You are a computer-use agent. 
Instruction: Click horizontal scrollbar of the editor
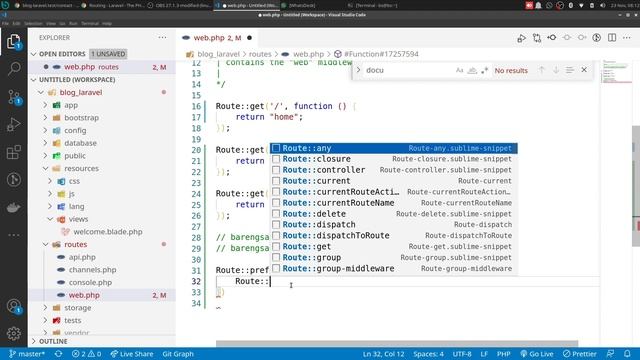397,343
